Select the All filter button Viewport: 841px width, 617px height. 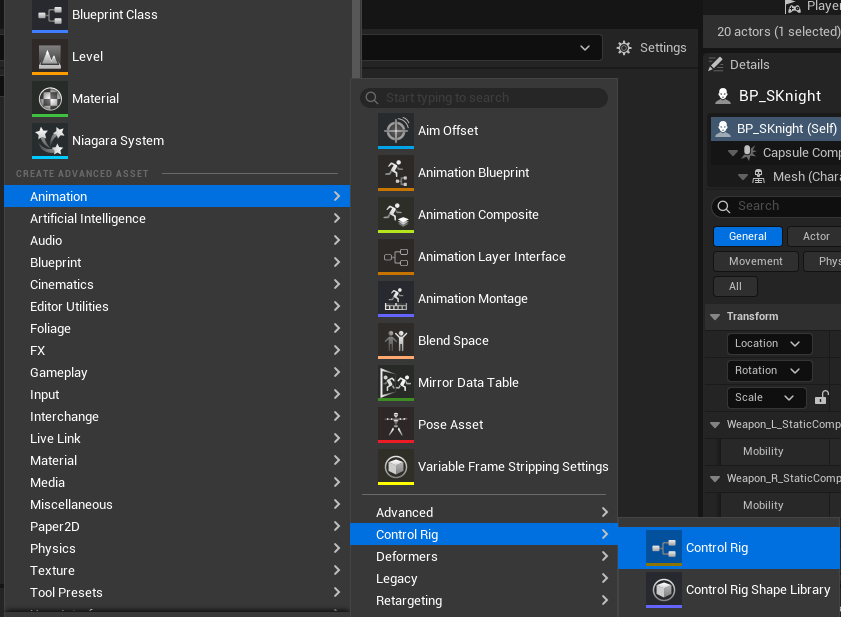pyautogui.click(x=735, y=287)
